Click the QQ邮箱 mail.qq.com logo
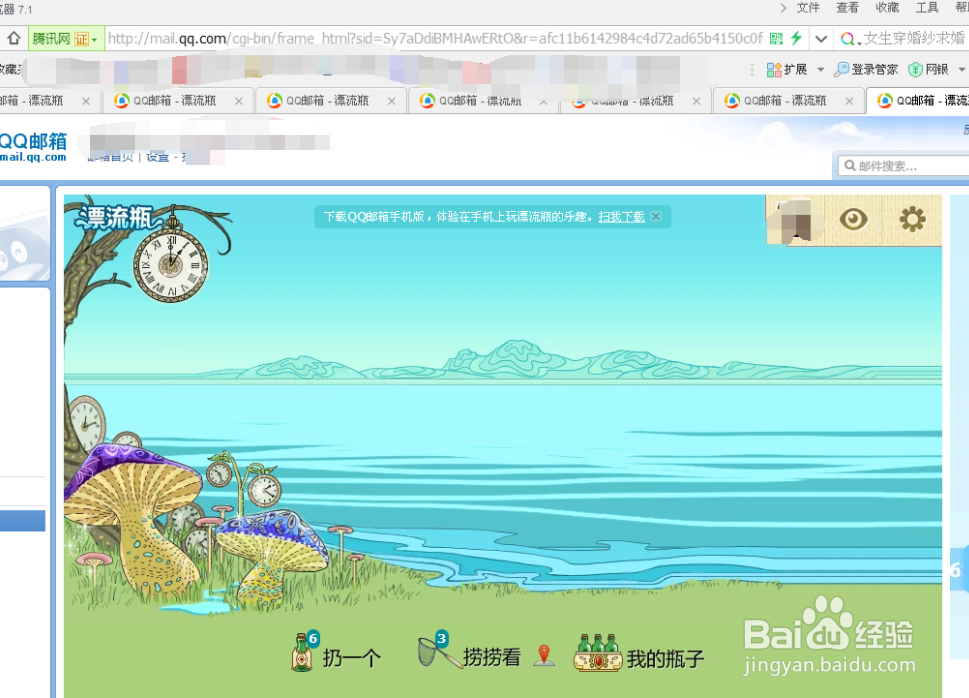This screenshot has width=969, height=698. (33, 147)
